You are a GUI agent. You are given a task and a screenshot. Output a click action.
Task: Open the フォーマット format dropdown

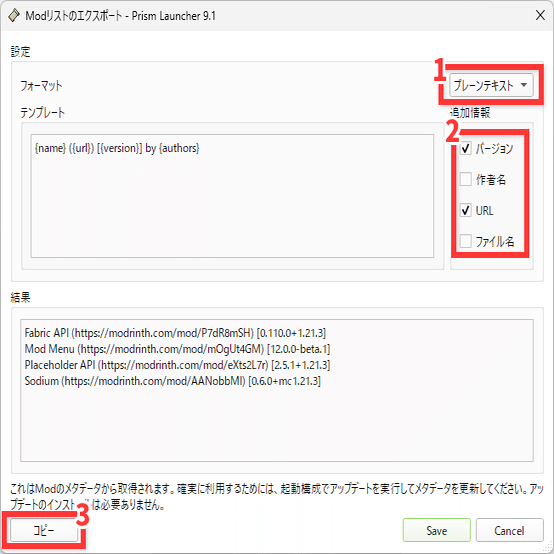491,85
